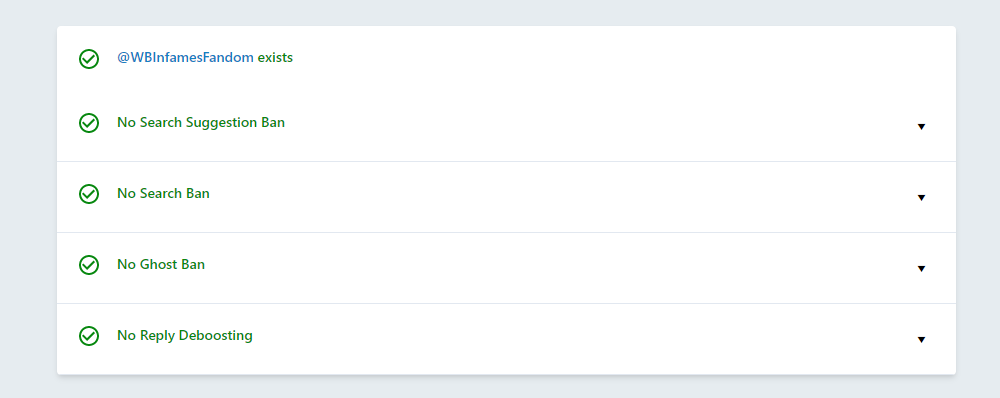Click the checkmark icon for No Search Ban
The height and width of the screenshot is (398, 1000).
coord(89,194)
